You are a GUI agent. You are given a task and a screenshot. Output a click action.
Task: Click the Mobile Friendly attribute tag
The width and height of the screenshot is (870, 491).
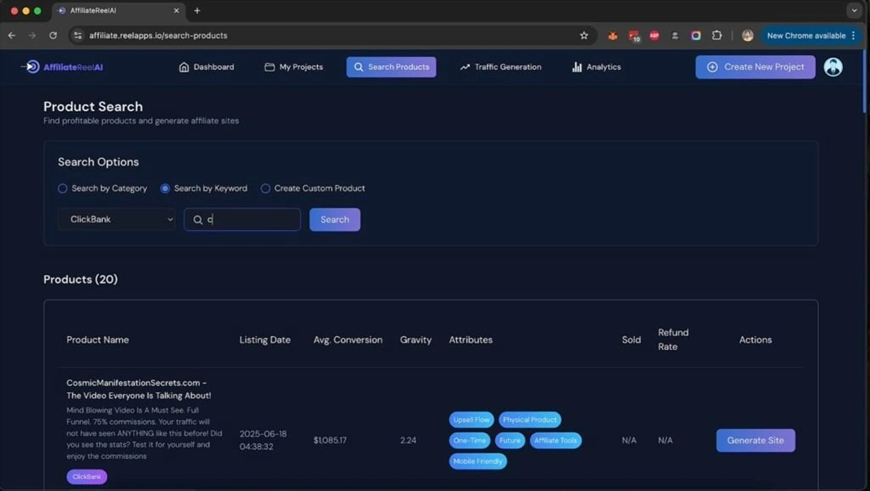tap(478, 461)
